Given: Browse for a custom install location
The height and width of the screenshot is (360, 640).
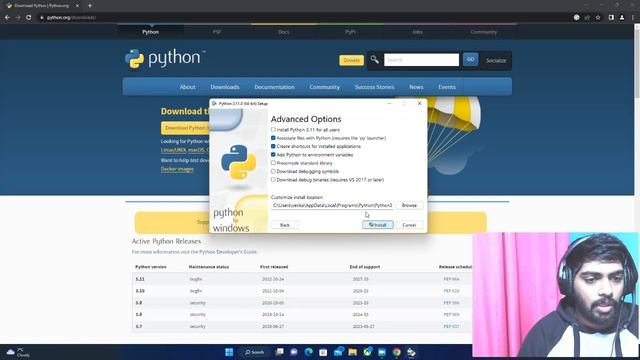Looking at the screenshot, I should [409, 205].
